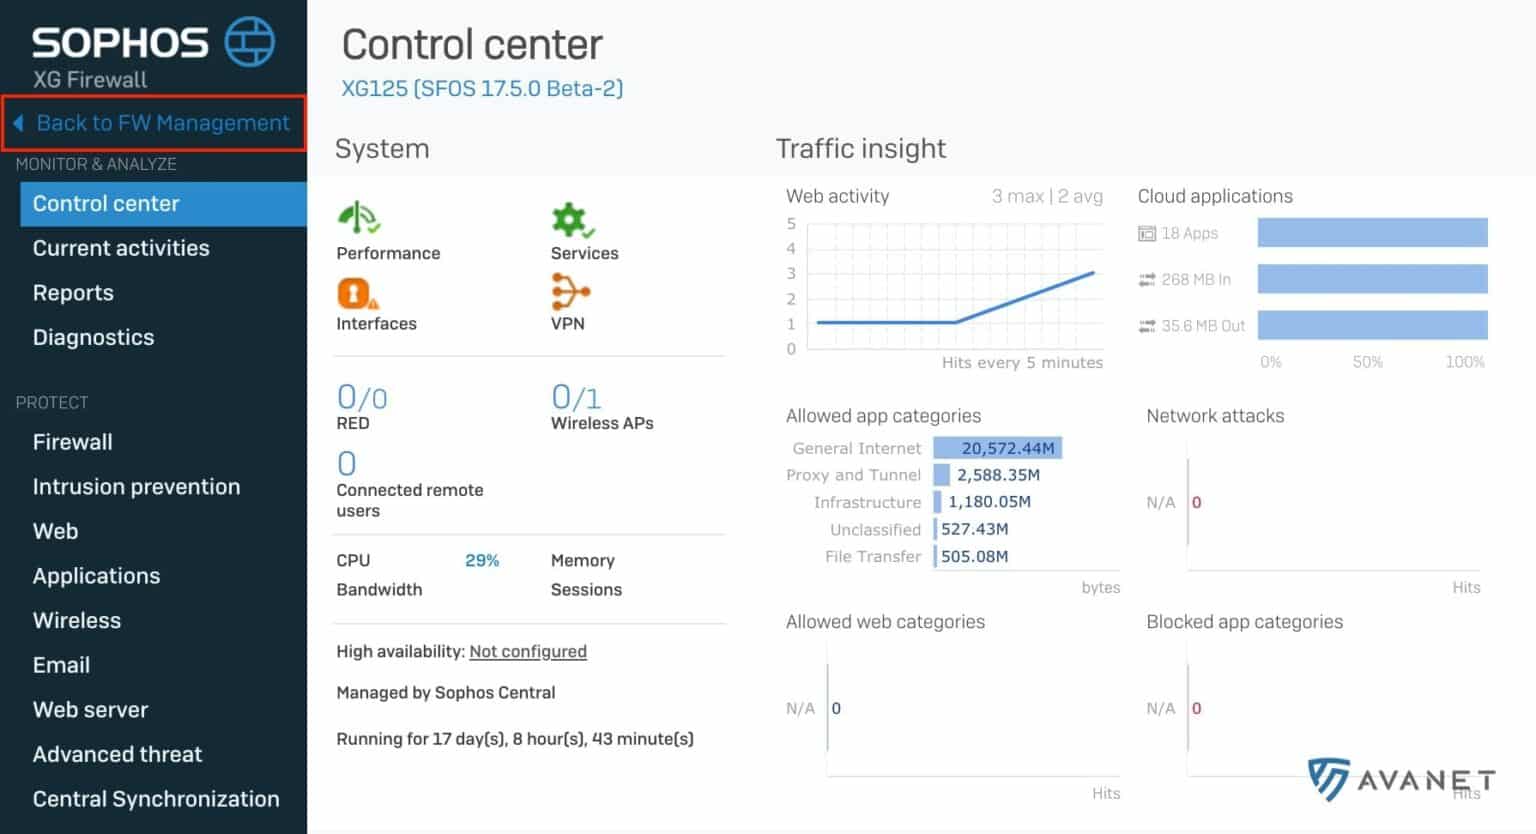Open Current activities in the sidebar
Screen dimensions: 1536x834
click(120, 247)
